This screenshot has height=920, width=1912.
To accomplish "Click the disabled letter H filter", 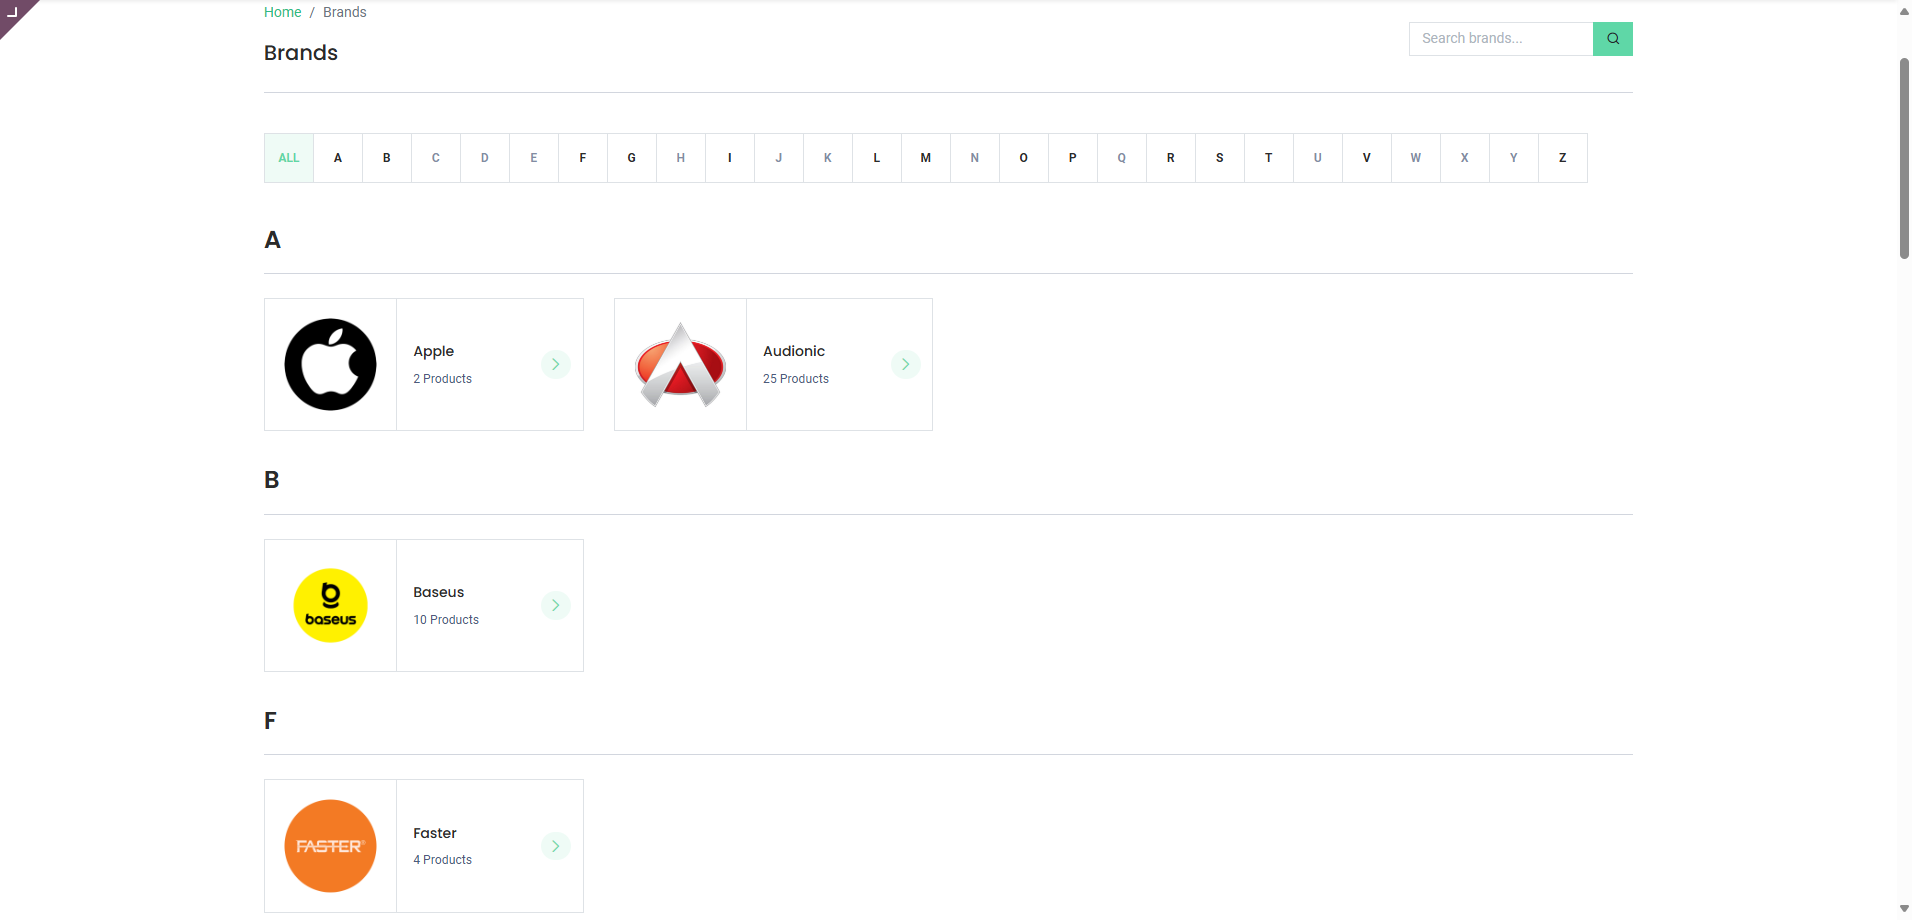I will pos(681,158).
